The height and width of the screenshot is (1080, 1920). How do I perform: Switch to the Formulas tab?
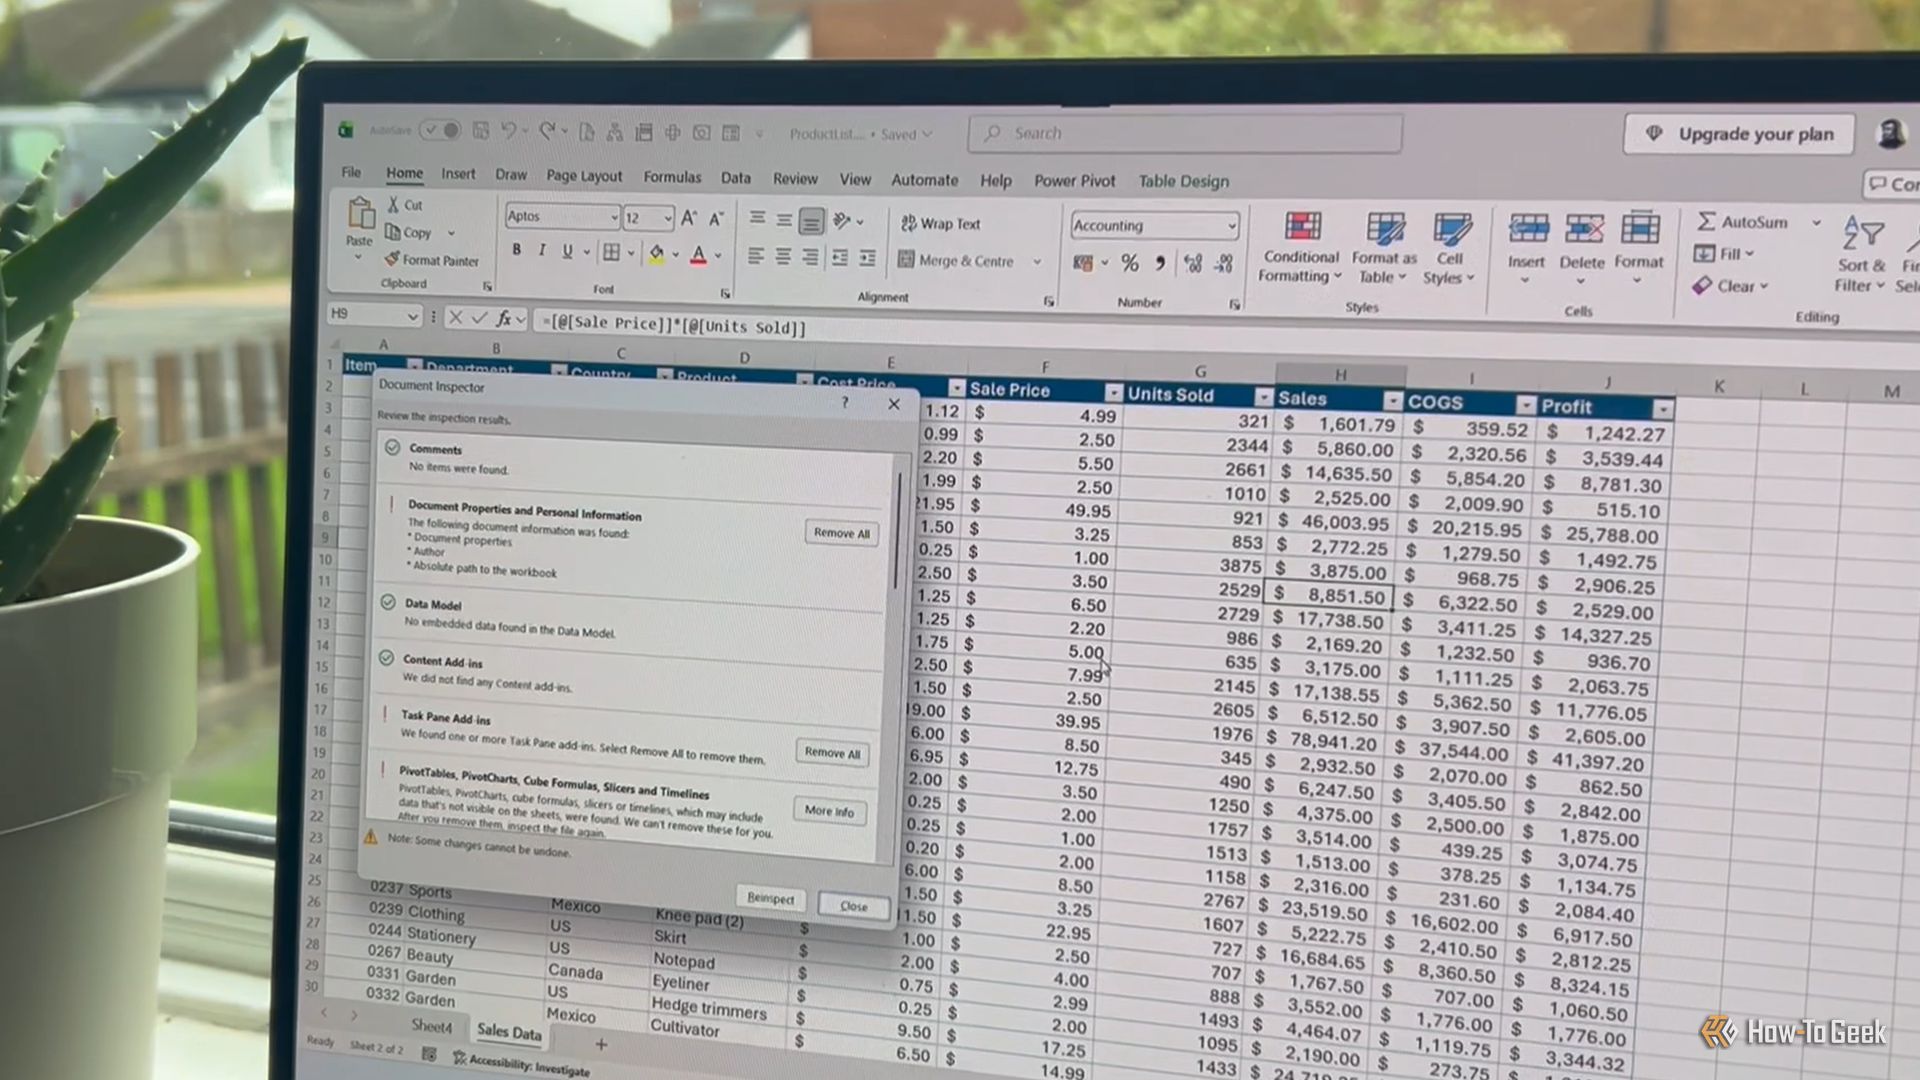click(x=672, y=177)
